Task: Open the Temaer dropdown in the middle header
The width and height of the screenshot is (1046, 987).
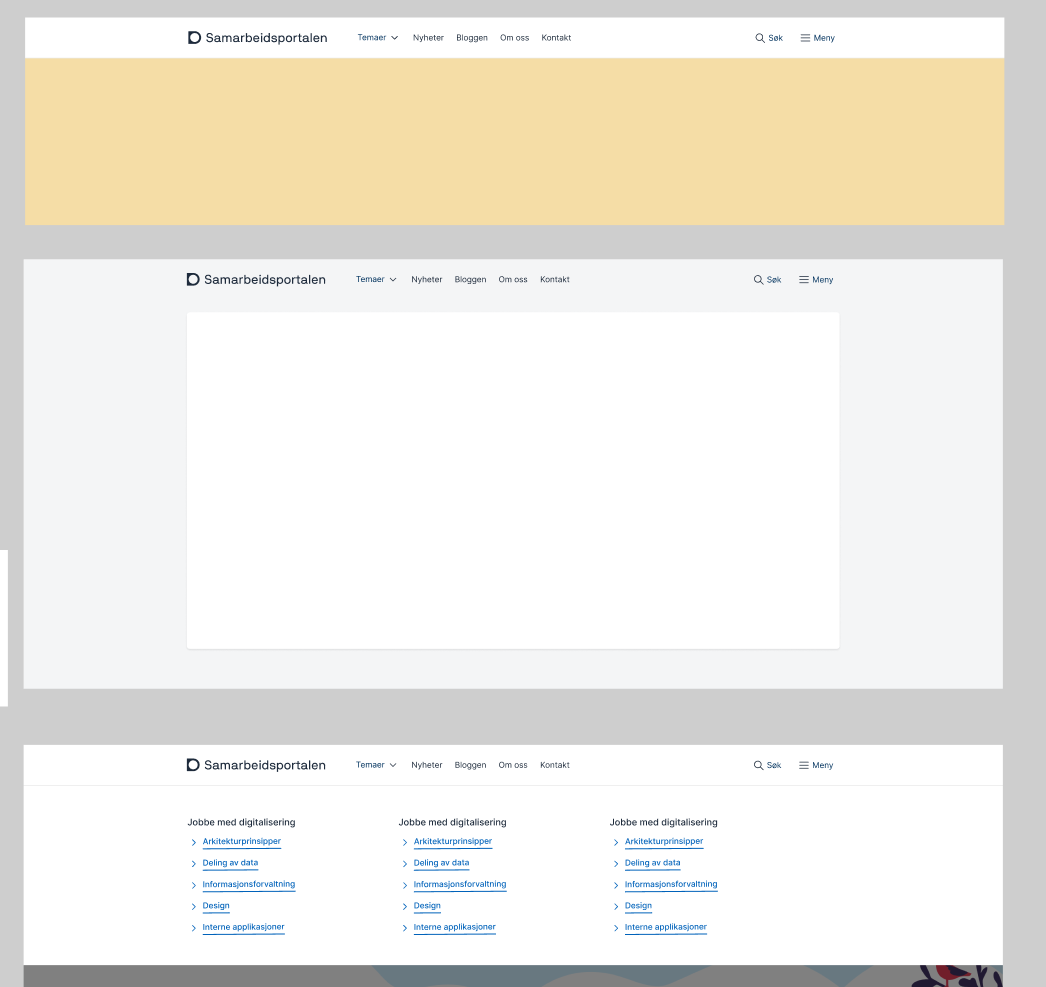Action: pos(375,279)
